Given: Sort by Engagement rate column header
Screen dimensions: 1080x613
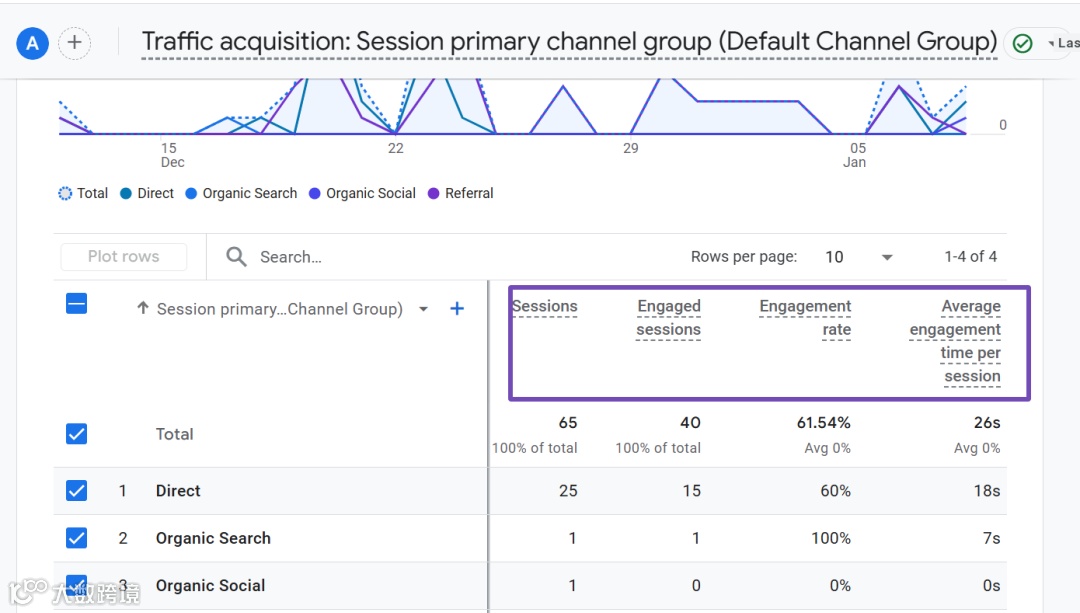Looking at the screenshot, I should (x=805, y=318).
